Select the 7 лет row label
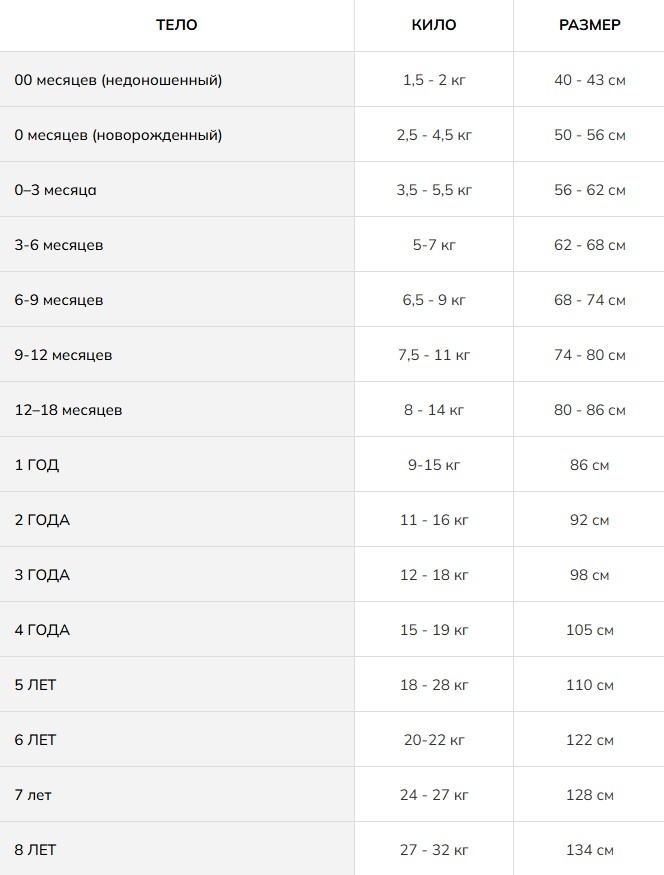This screenshot has width=664, height=875. [x=33, y=795]
